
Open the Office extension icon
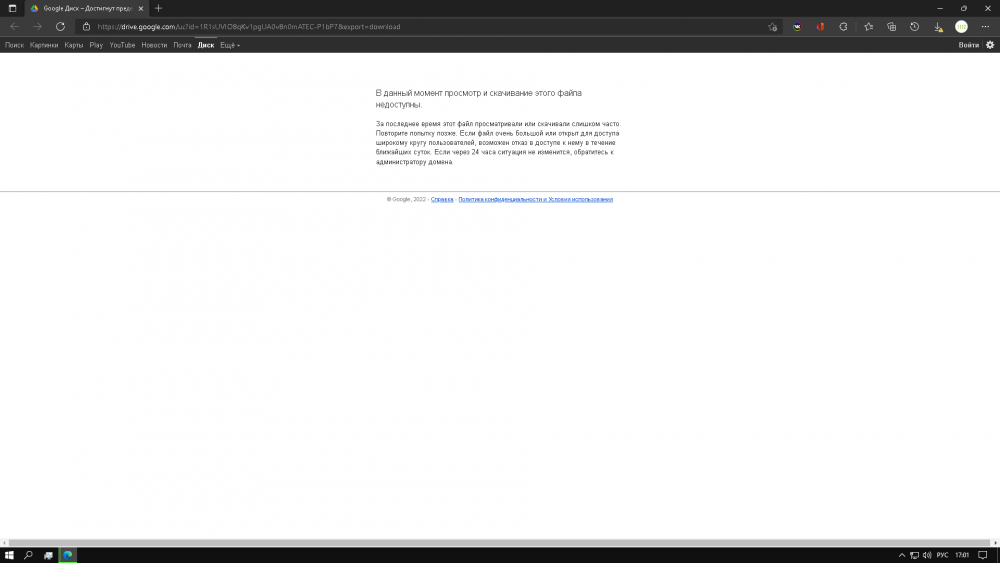pos(820,27)
